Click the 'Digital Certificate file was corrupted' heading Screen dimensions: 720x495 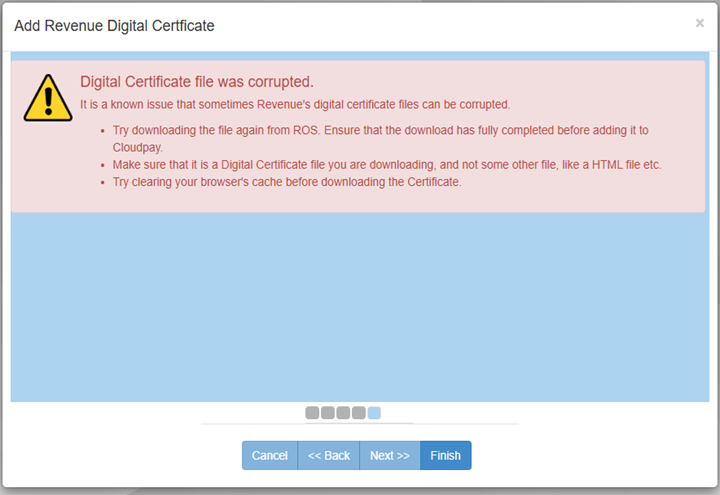pyautogui.click(x=196, y=82)
